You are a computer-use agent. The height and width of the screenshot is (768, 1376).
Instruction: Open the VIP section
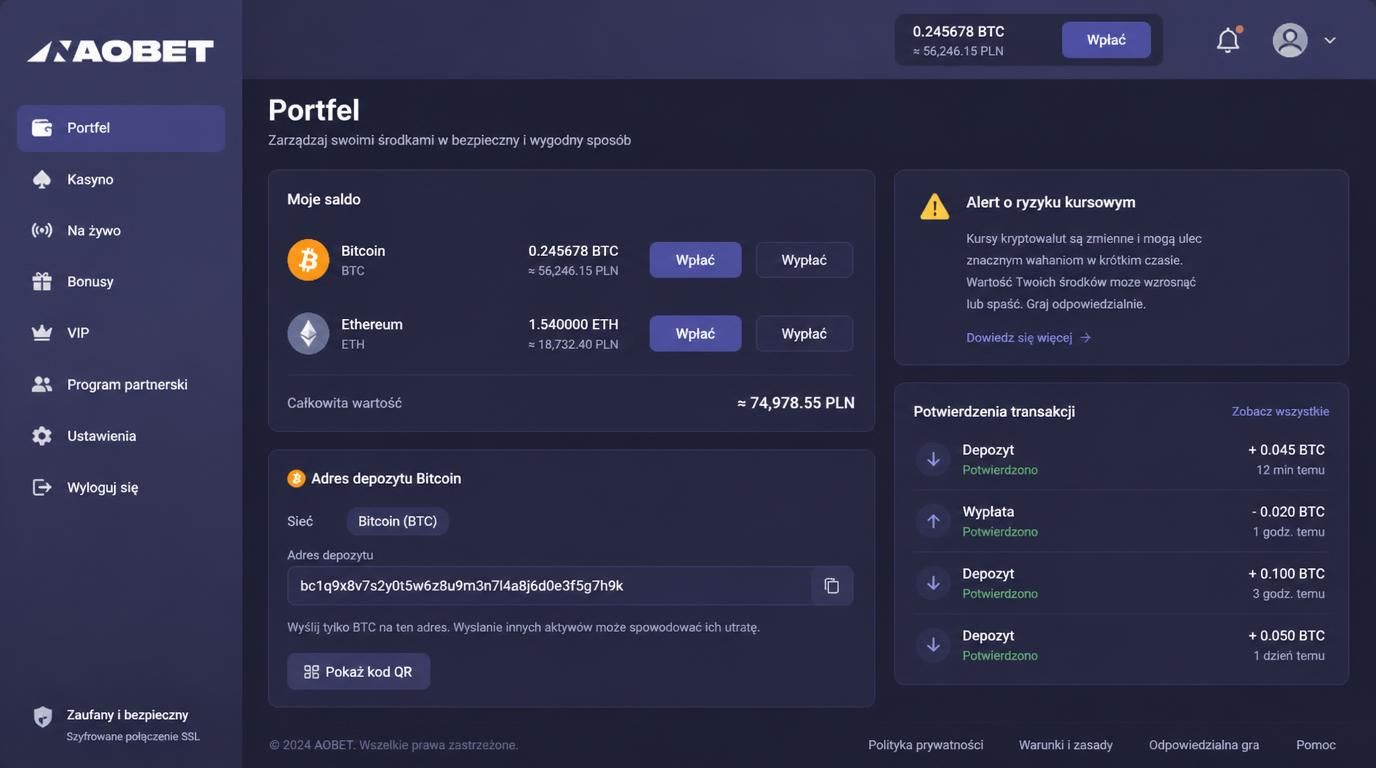click(121, 333)
